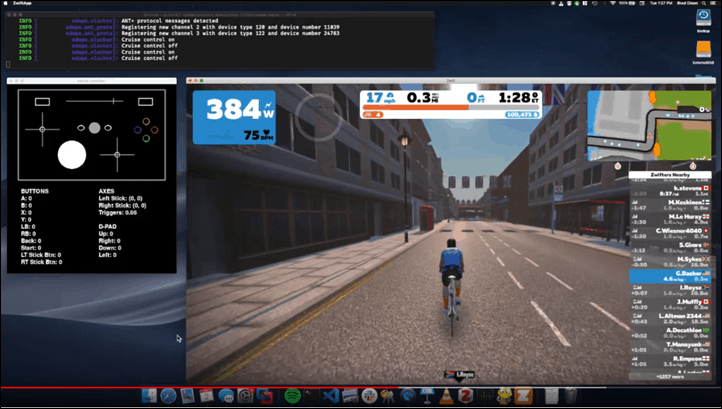Click the Zwift minimap
This screenshot has height=409, width=722.
click(x=649, y=125)
